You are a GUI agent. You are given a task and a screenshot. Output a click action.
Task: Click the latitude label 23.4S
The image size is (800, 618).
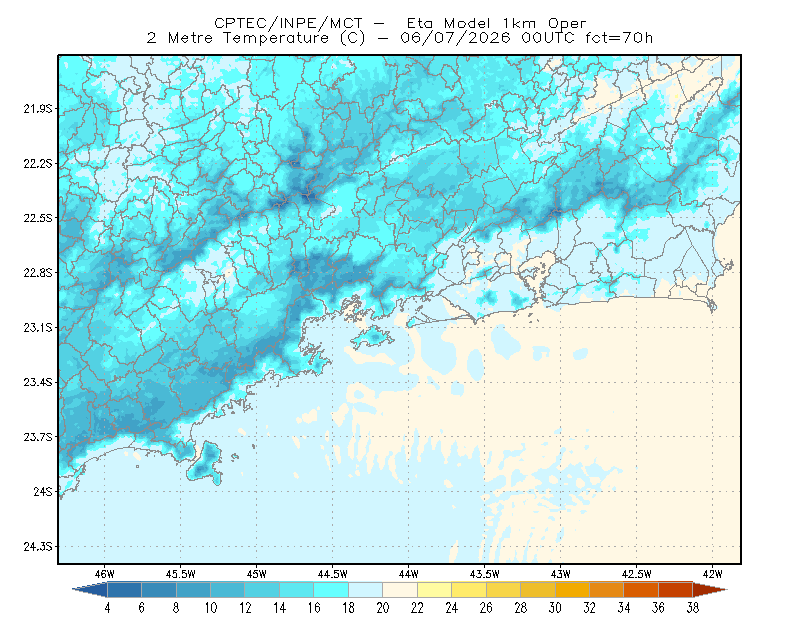pyautogui.click(x=38, y=382)
